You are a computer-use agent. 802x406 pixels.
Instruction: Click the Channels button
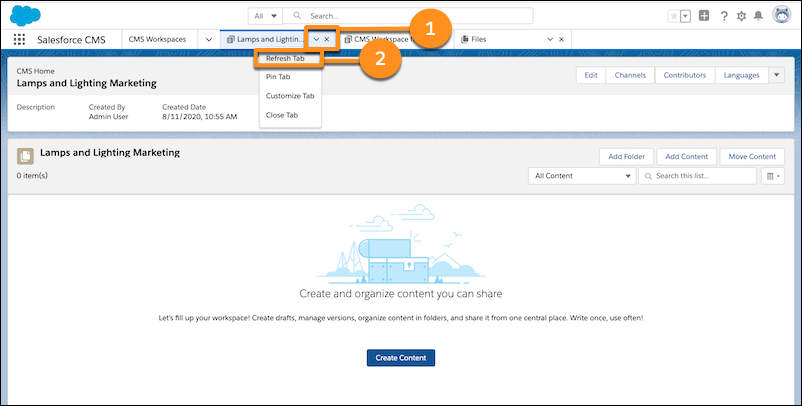coord(630,75)
